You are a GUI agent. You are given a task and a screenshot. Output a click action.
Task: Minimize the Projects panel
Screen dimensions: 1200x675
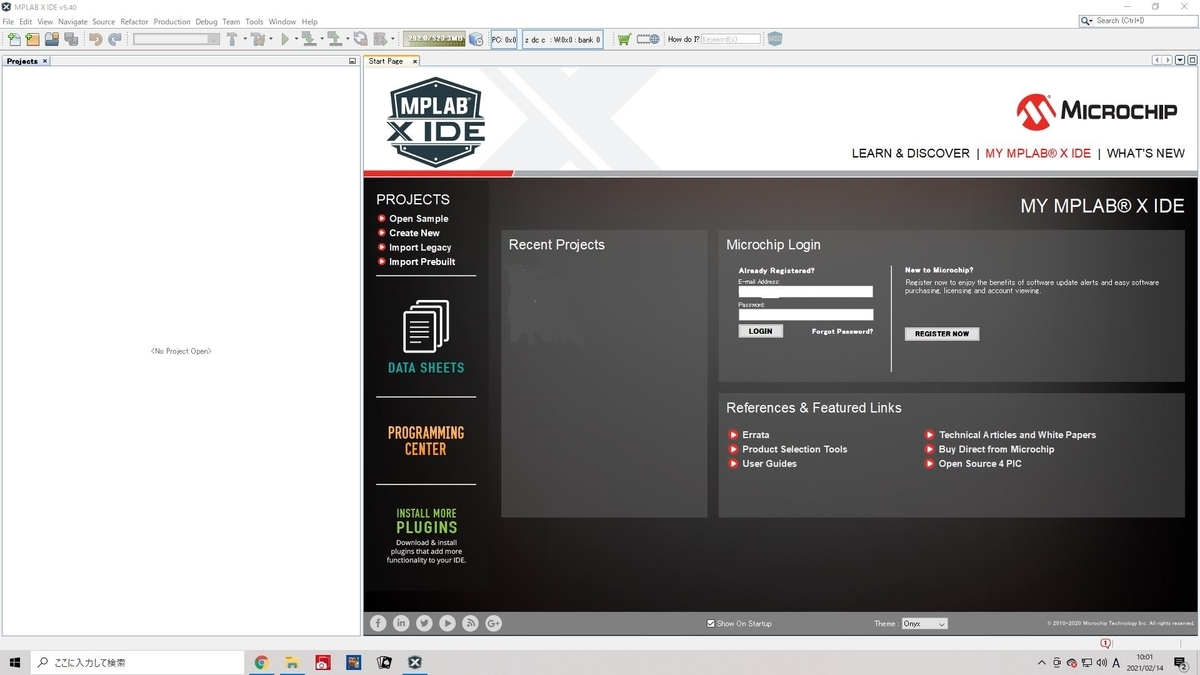point(352,61)
